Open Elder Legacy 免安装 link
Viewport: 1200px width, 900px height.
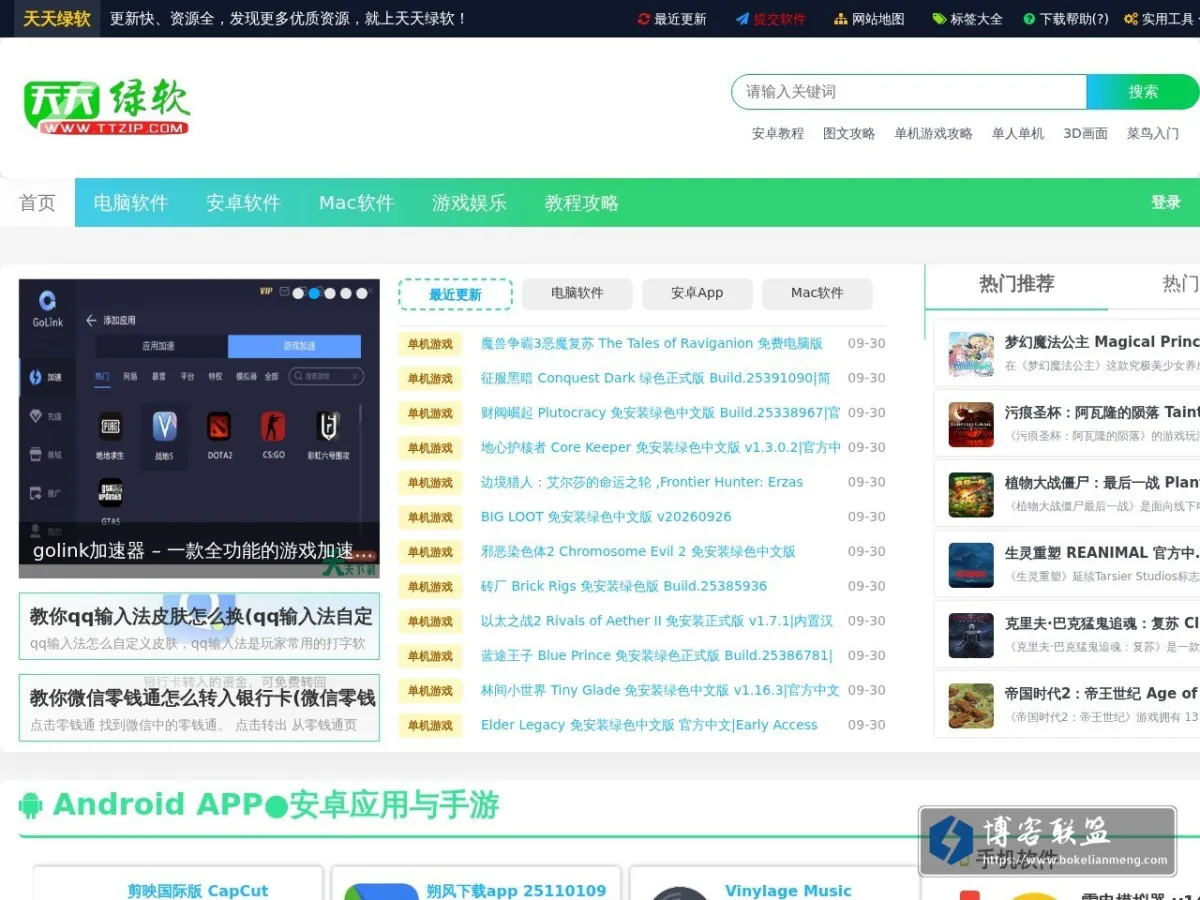click(x=649, y=725)
